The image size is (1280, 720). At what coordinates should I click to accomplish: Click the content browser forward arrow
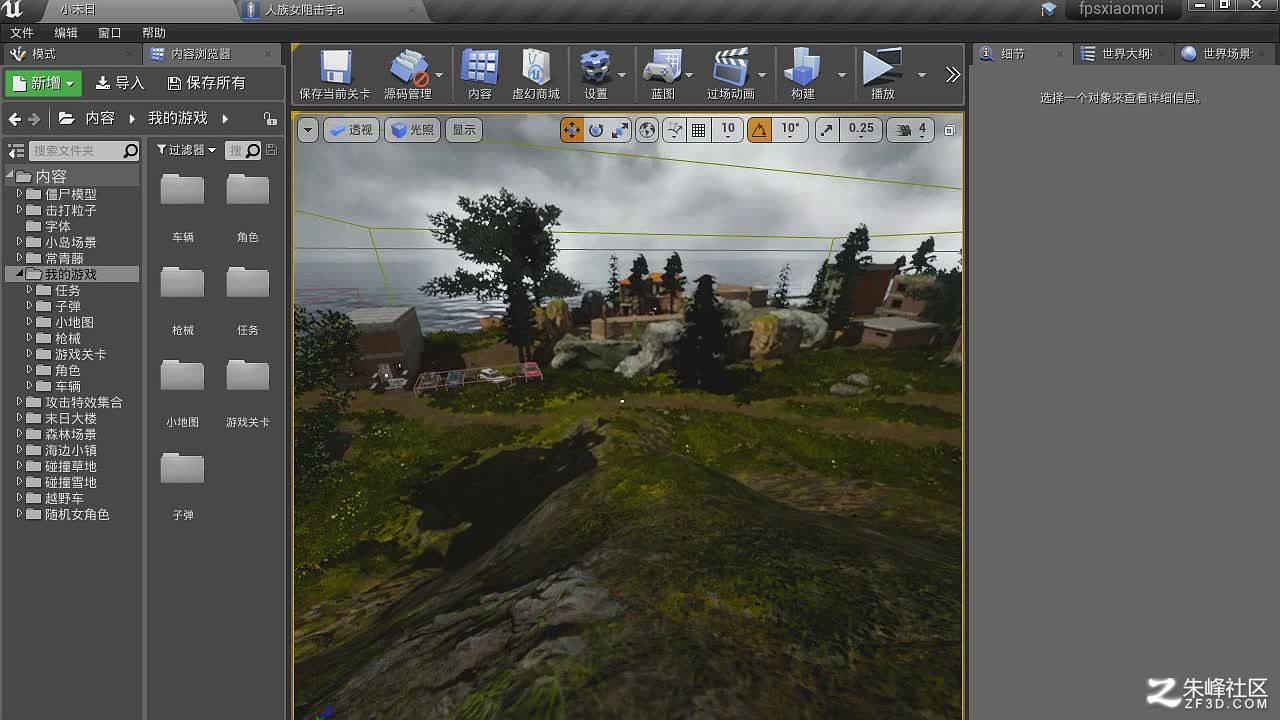(34, 118)
